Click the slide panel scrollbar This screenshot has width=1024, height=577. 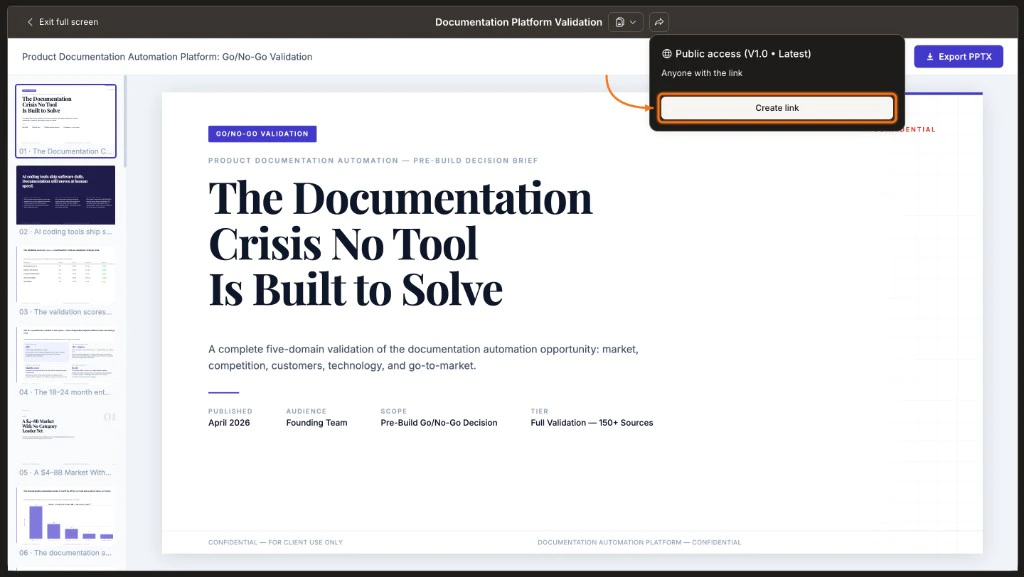tap(125, 120)
